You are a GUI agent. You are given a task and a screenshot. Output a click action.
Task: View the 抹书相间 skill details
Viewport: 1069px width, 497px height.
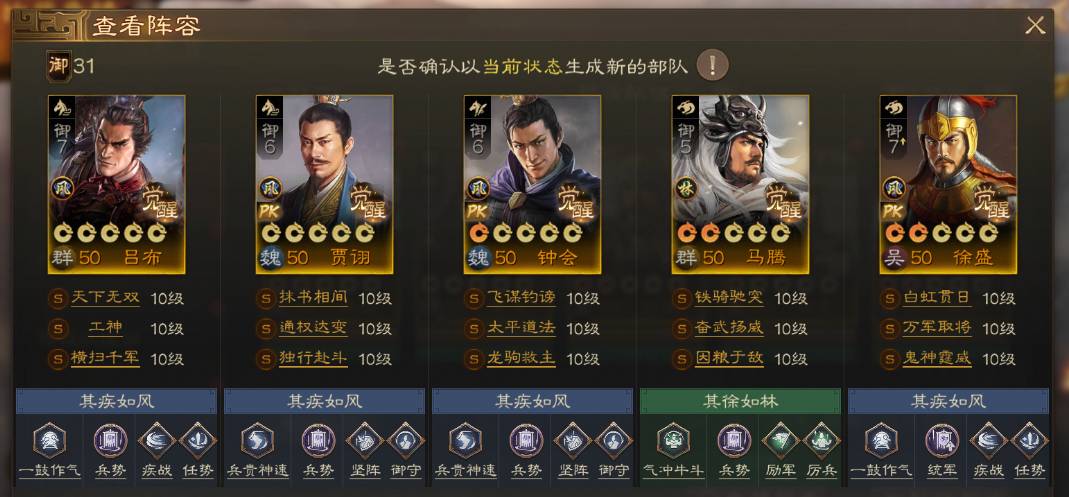(313, 298)
